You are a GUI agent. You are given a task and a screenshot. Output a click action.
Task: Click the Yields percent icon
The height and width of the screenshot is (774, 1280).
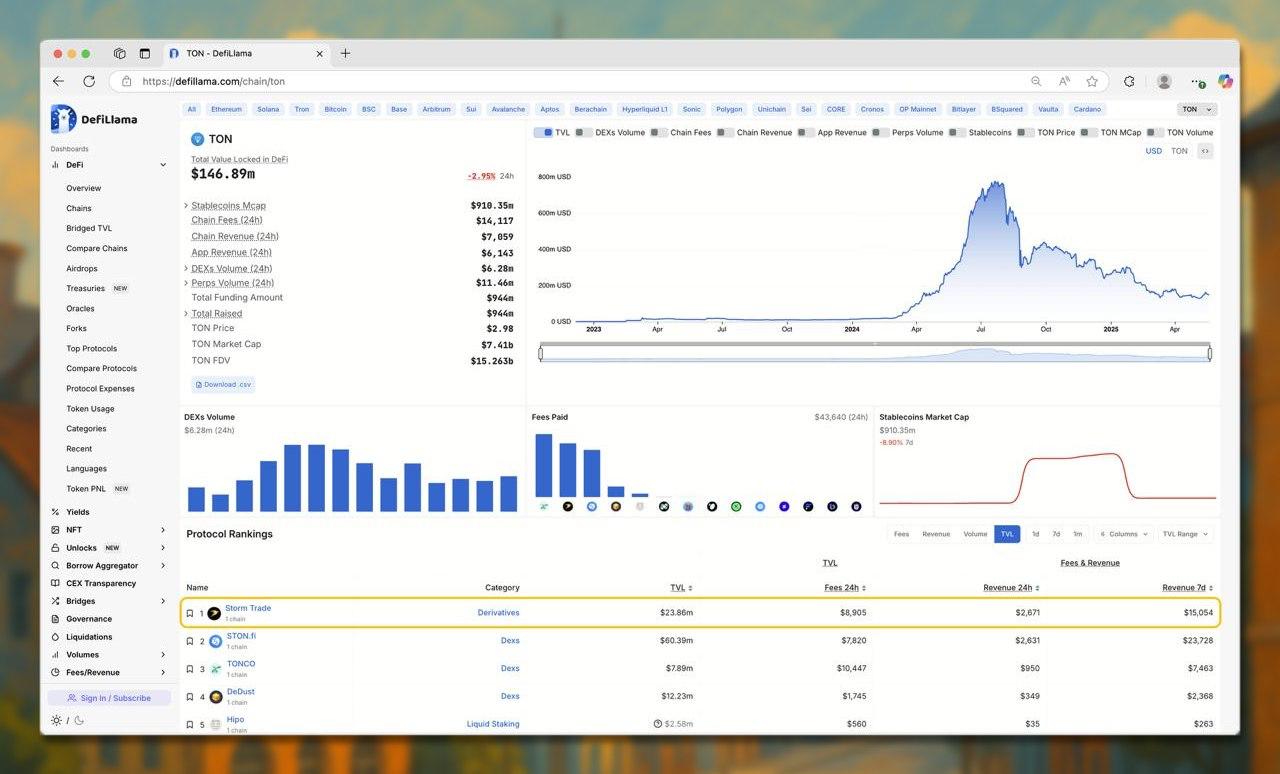56,512
